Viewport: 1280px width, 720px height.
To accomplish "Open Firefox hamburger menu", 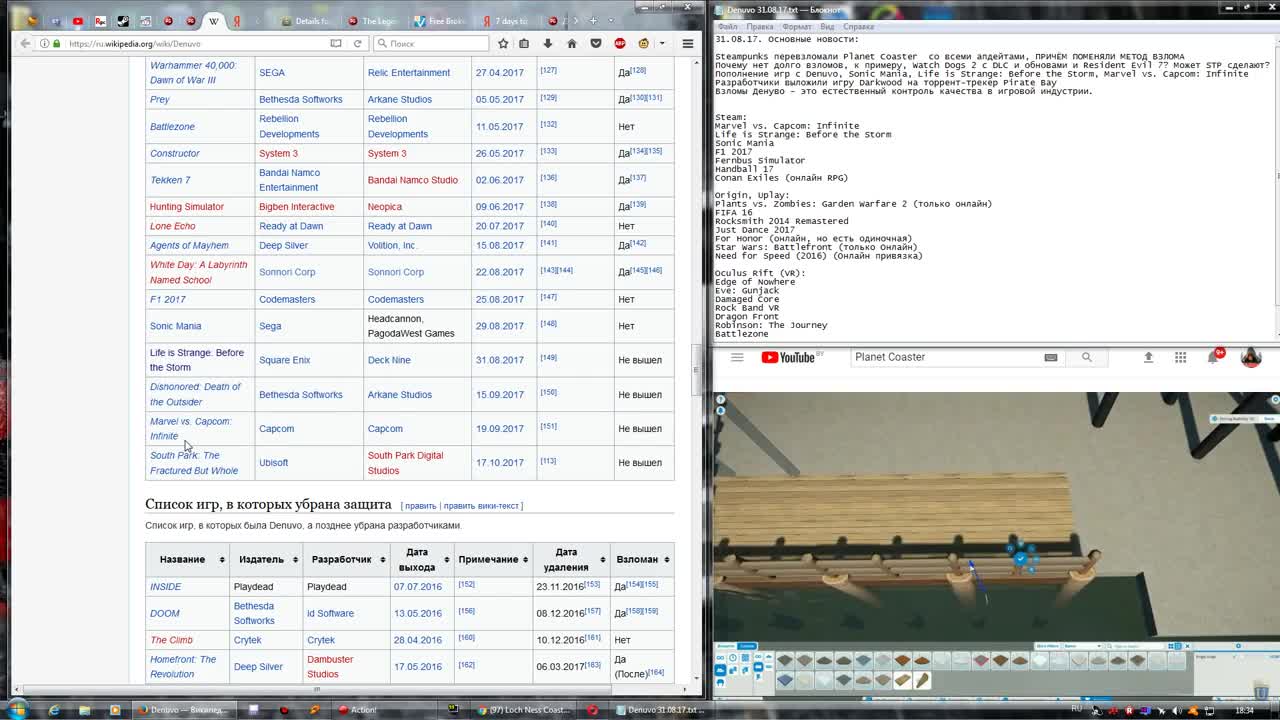I will click(688, 43).
